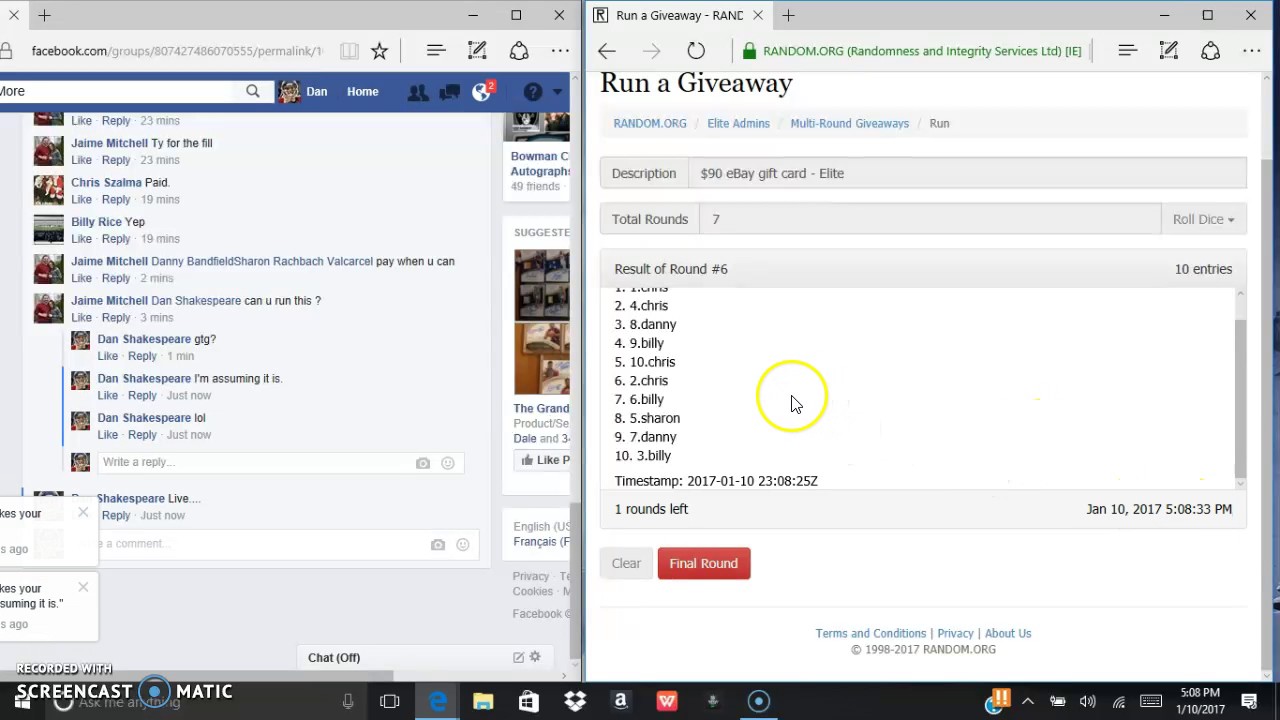Open the Hub icon in the RANDOM.ORG window
Image resolution: width=1280 pixels, height=720 pixels.
(x=1127, y=51)
